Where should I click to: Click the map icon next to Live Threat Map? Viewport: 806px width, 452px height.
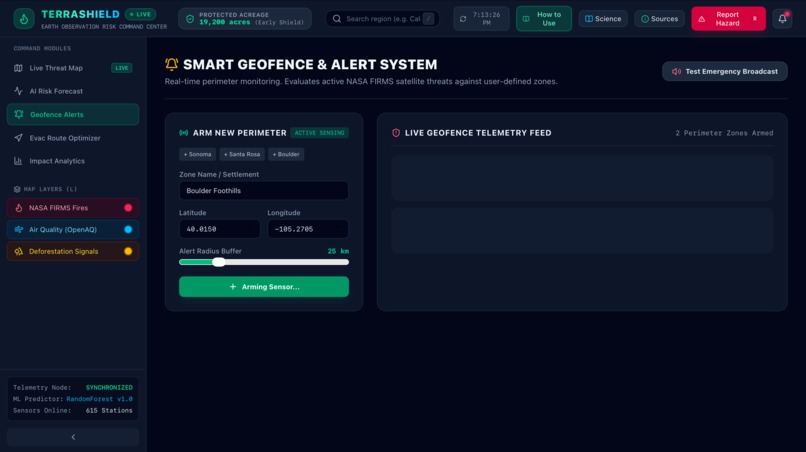pyautogui.click(x=19, y=68)
